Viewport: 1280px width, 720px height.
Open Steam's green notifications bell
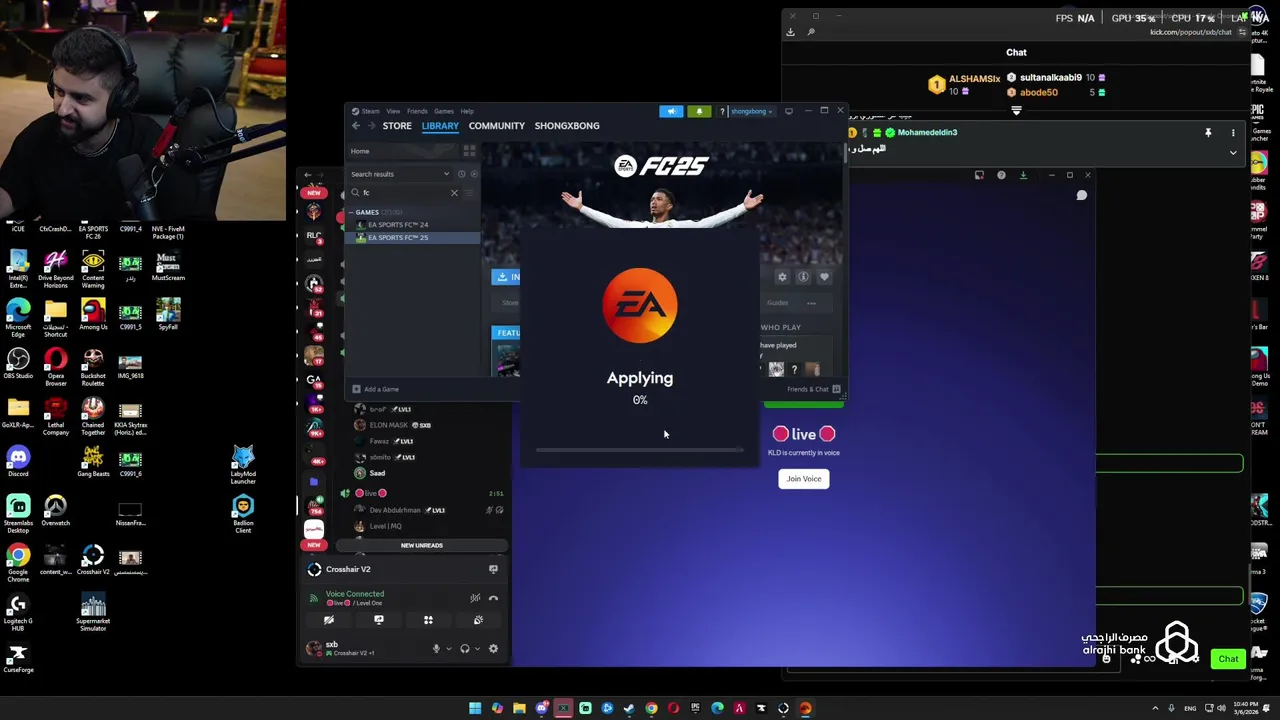click(x=699, y=111)
